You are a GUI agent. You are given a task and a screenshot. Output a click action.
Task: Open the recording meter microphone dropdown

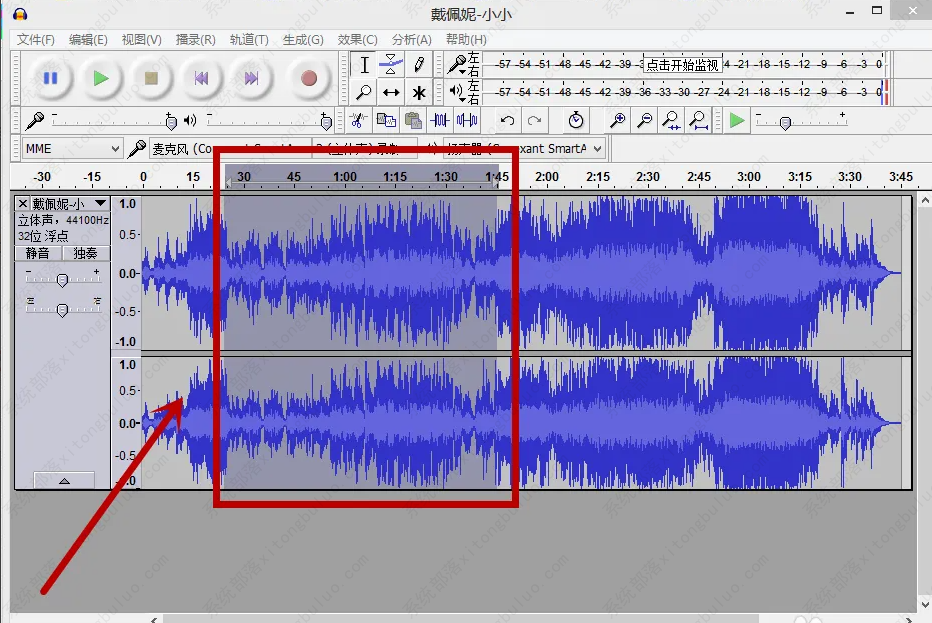pos(458,64)
